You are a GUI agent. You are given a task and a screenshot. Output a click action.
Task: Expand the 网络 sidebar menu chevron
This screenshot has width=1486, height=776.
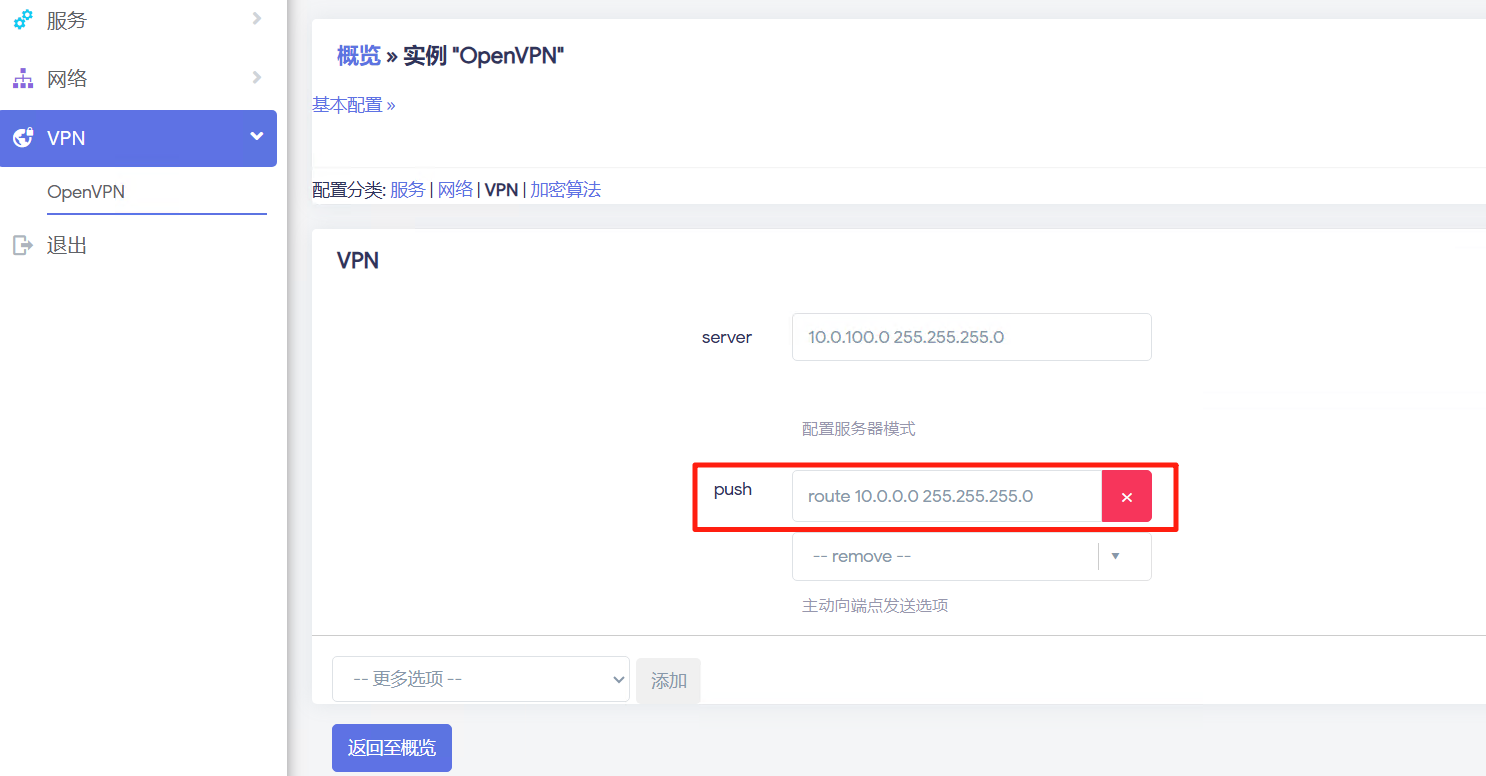coord(257,77)
